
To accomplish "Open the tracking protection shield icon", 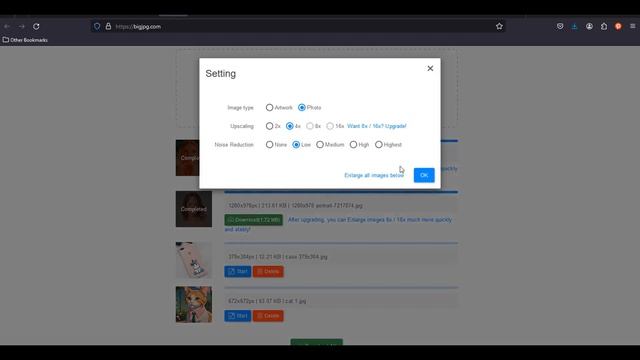I will (97, 27).
